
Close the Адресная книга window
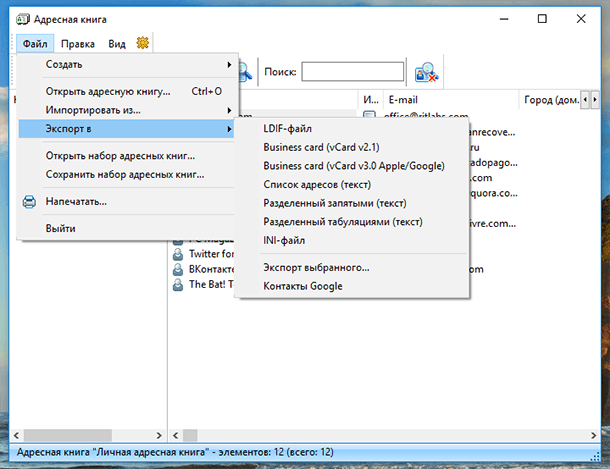[x=581, y=19]
